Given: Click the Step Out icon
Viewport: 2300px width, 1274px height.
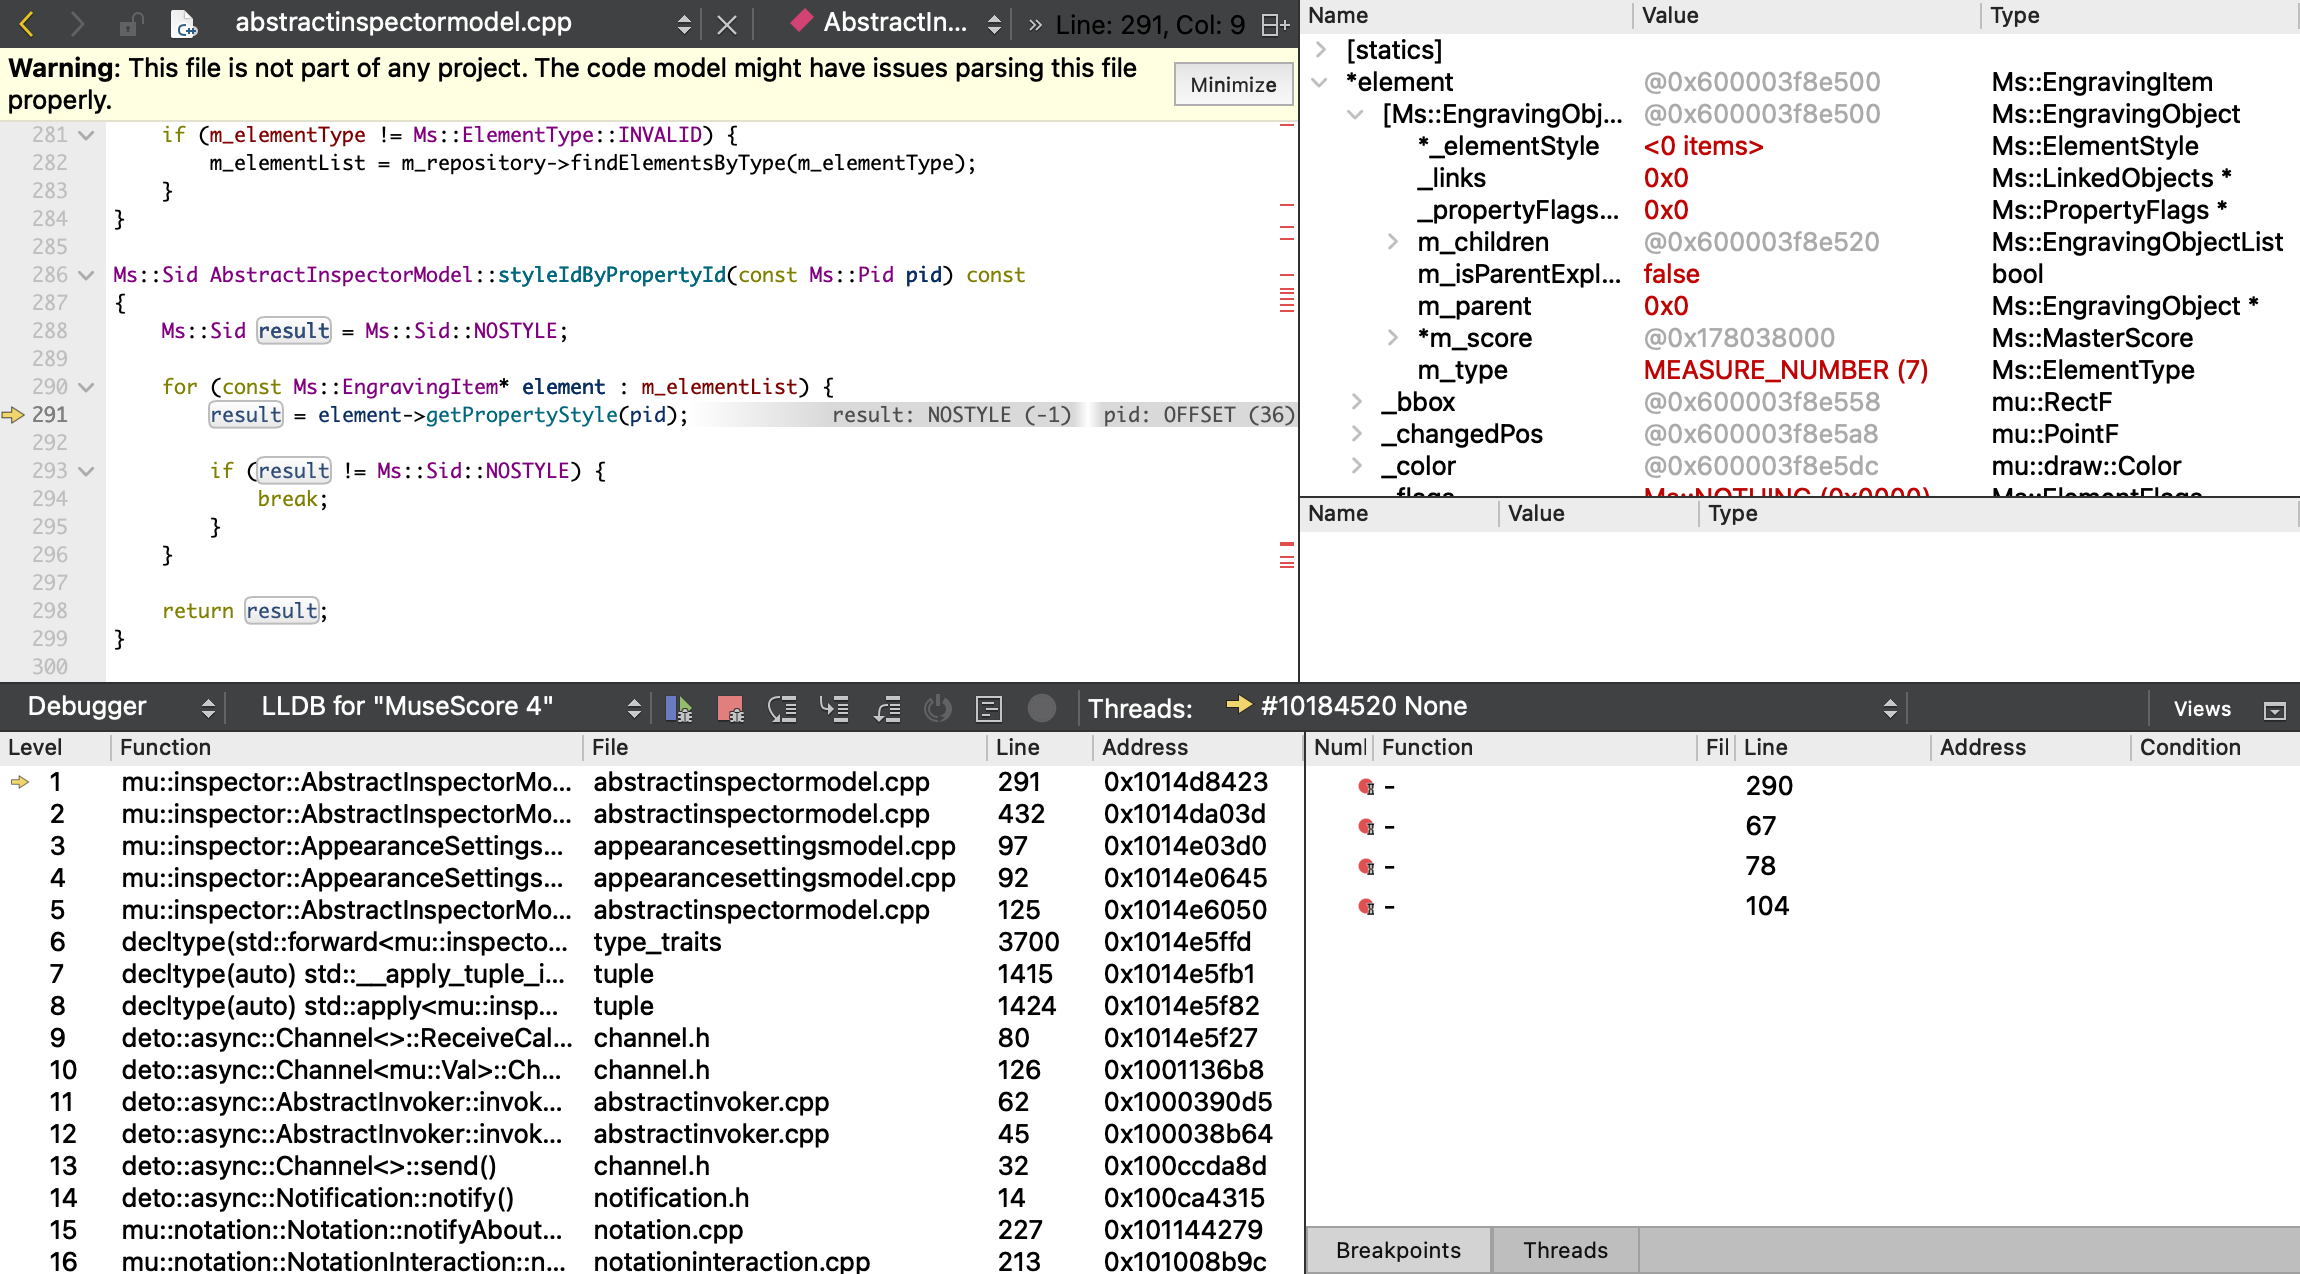Looking at the screenshot, I should [887, 709].
